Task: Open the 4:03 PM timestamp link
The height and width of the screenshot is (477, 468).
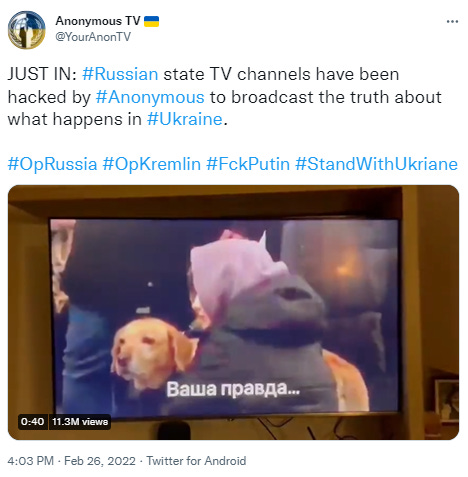Action: [x=30, y=461]
